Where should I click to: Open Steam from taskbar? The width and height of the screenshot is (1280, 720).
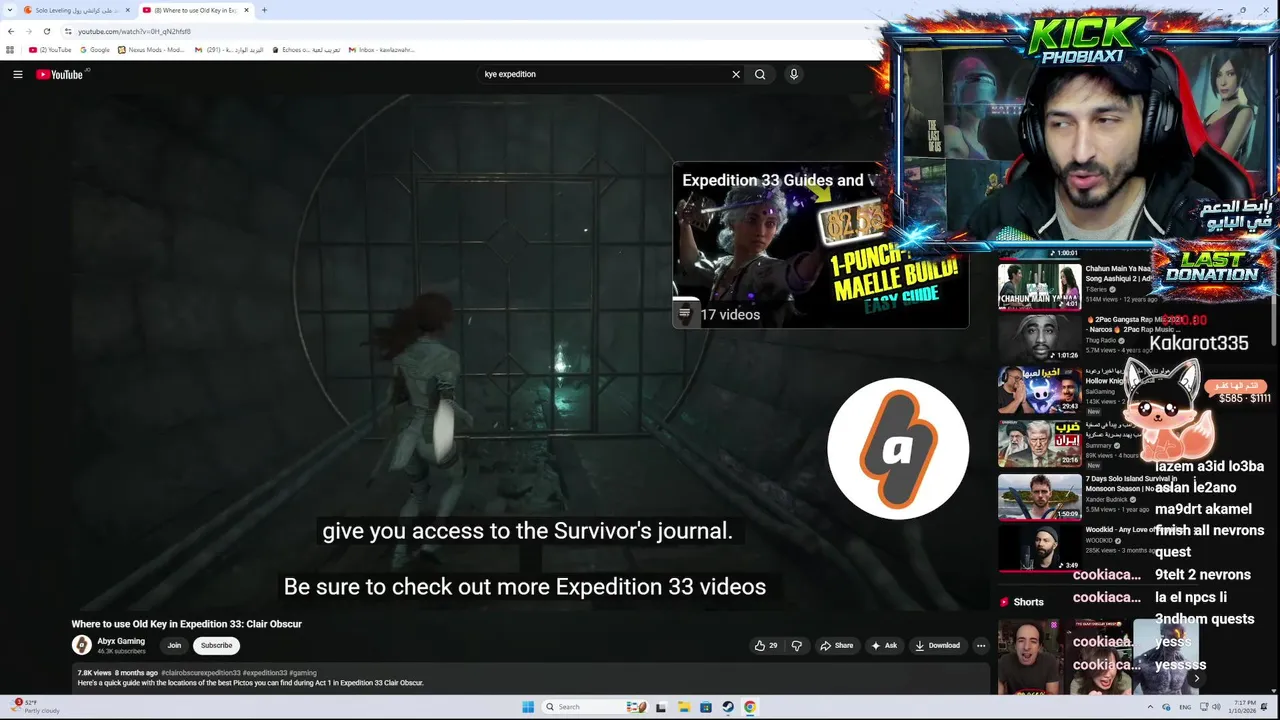click(728, 707)
